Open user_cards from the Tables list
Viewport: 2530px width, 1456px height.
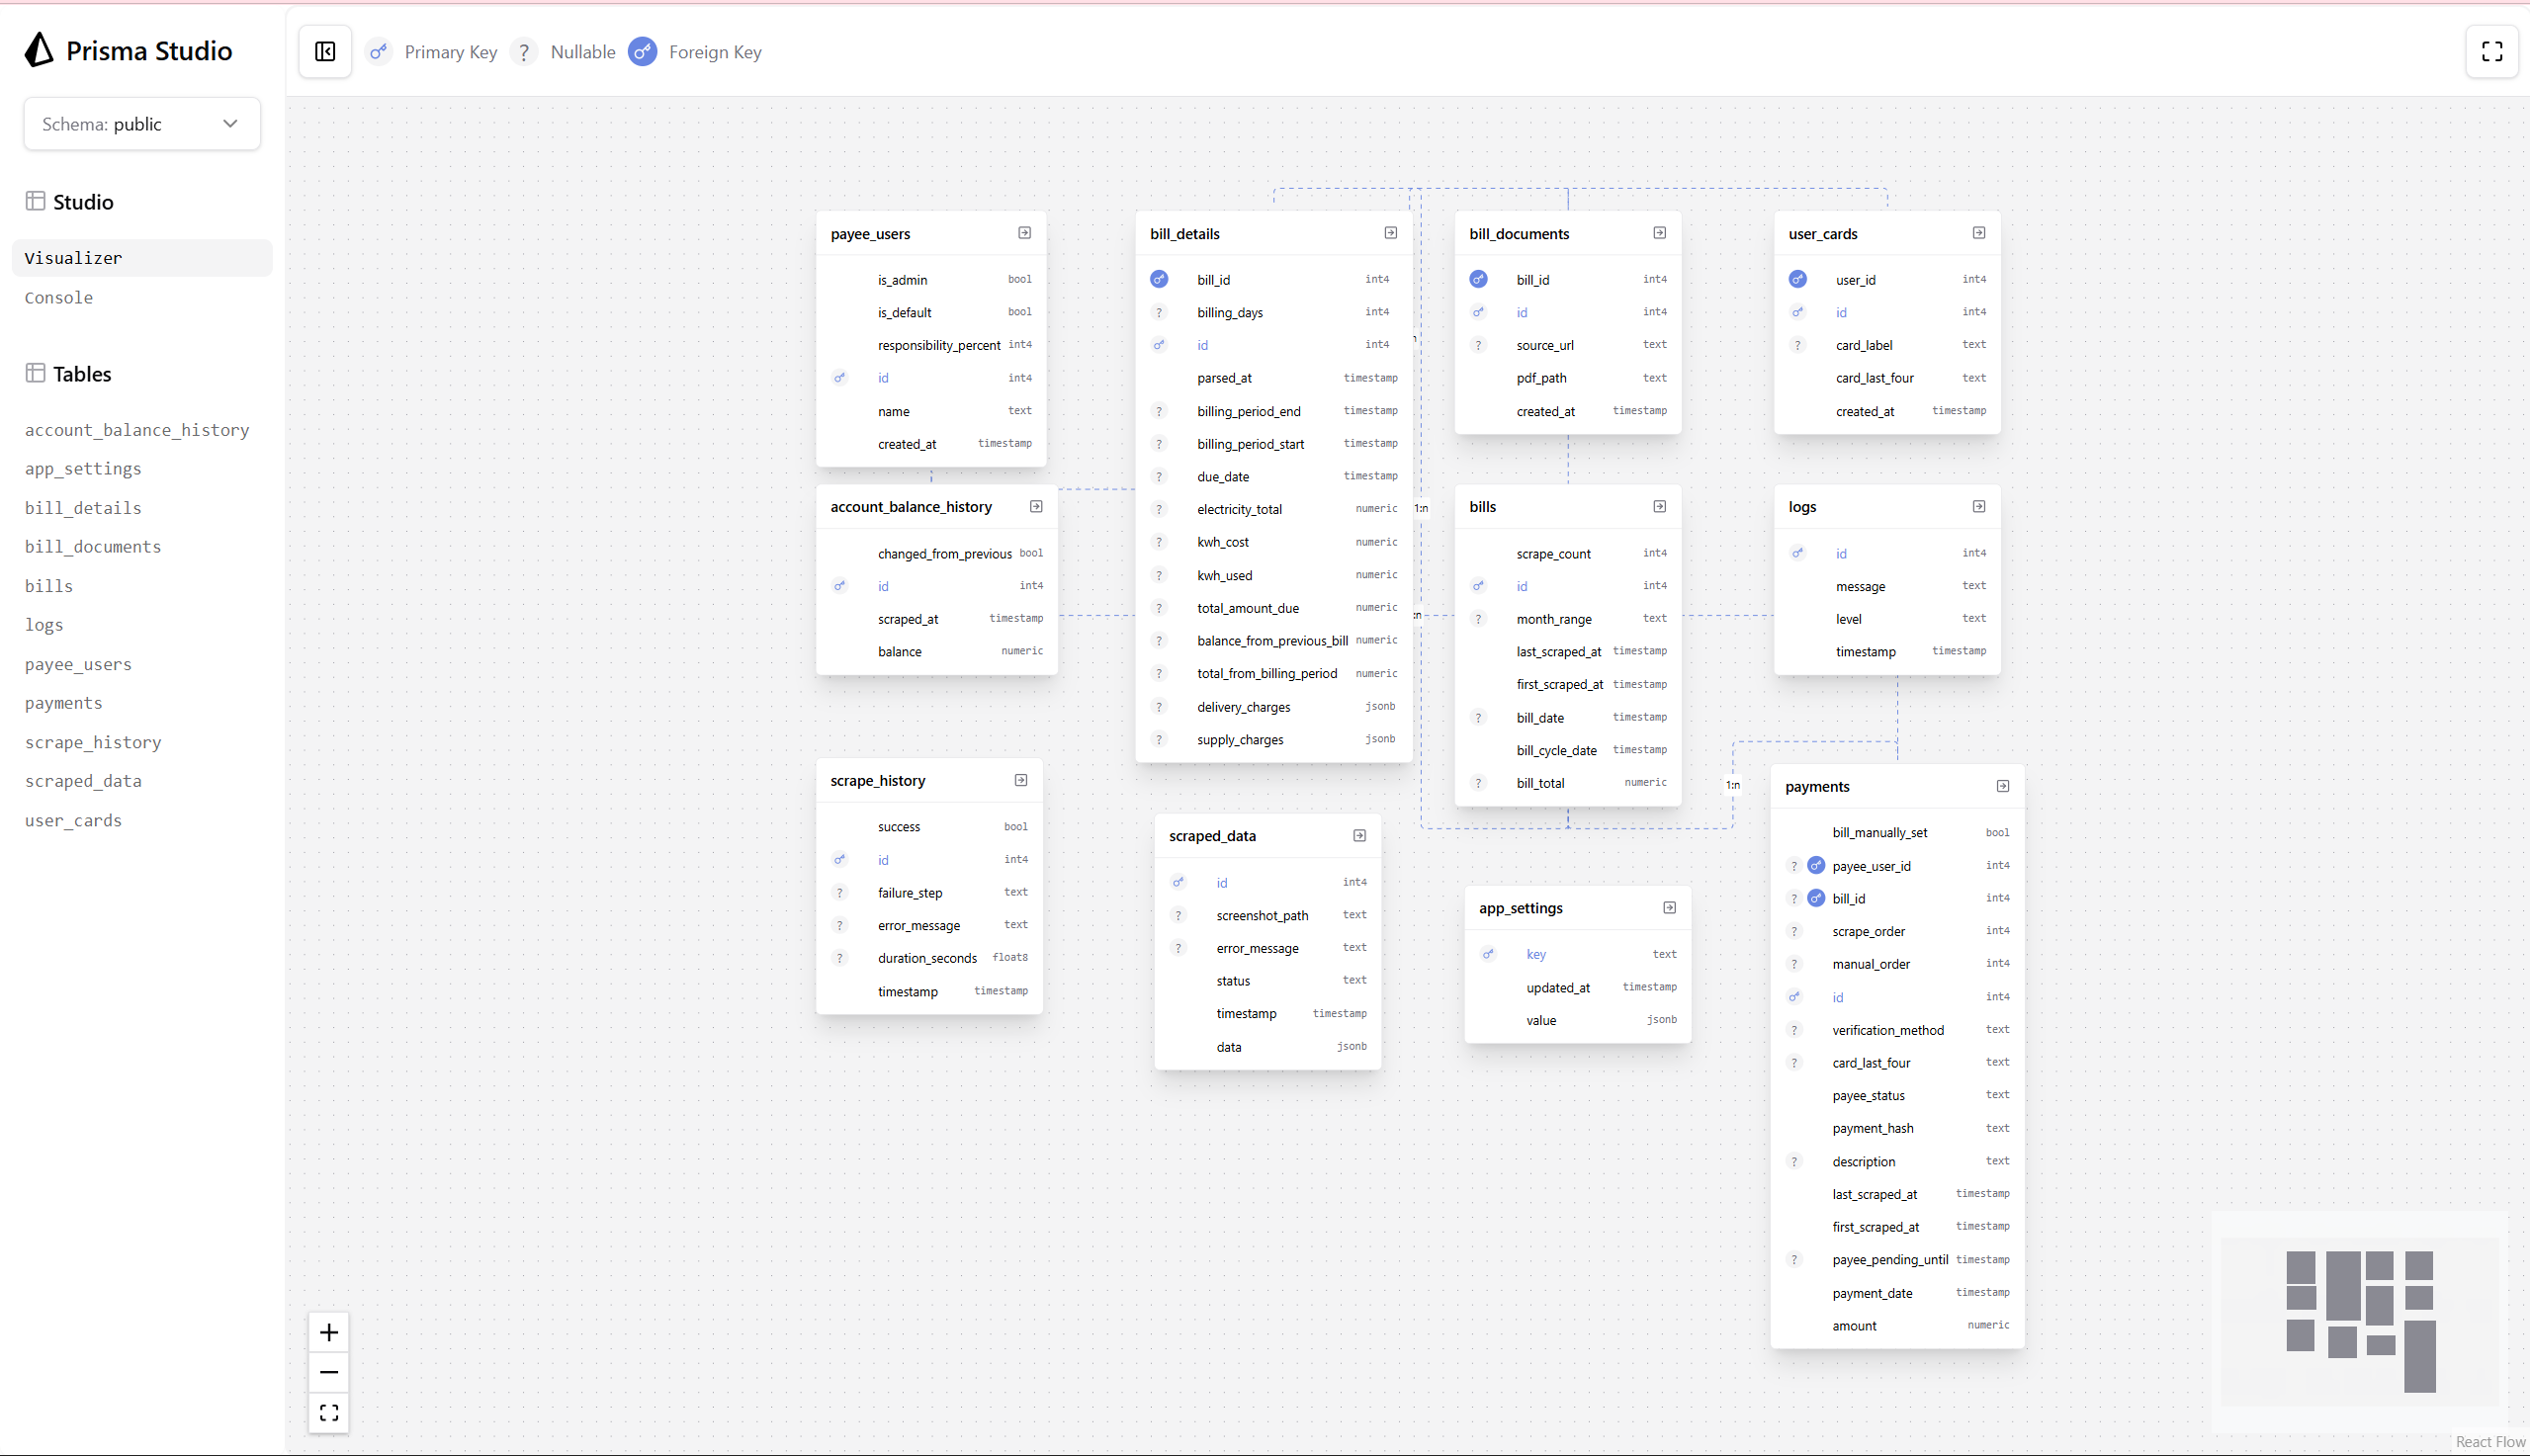(73, 820)
